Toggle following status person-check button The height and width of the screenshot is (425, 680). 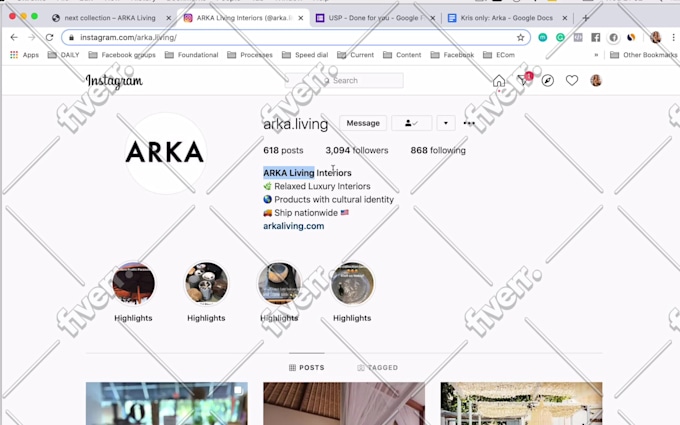[412, 123]
